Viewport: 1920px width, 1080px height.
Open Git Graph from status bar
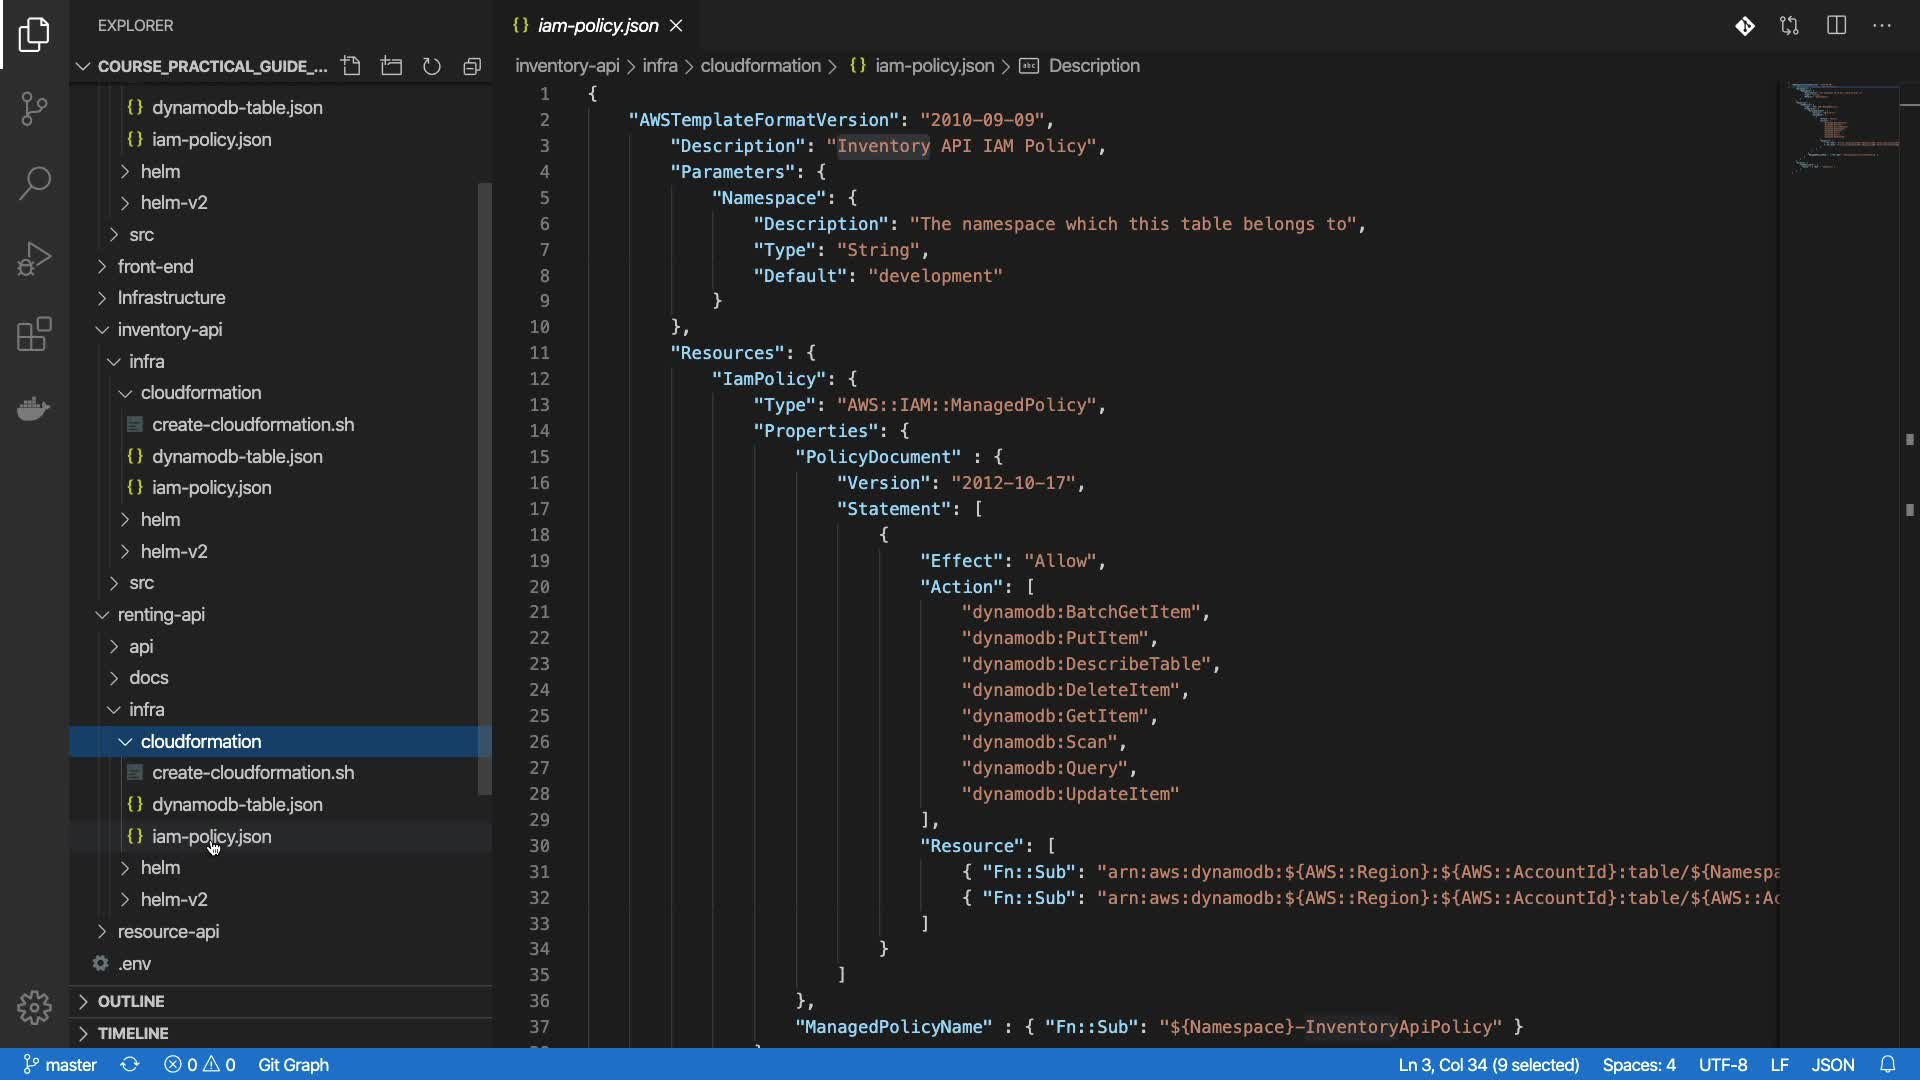pos(293,1065)
